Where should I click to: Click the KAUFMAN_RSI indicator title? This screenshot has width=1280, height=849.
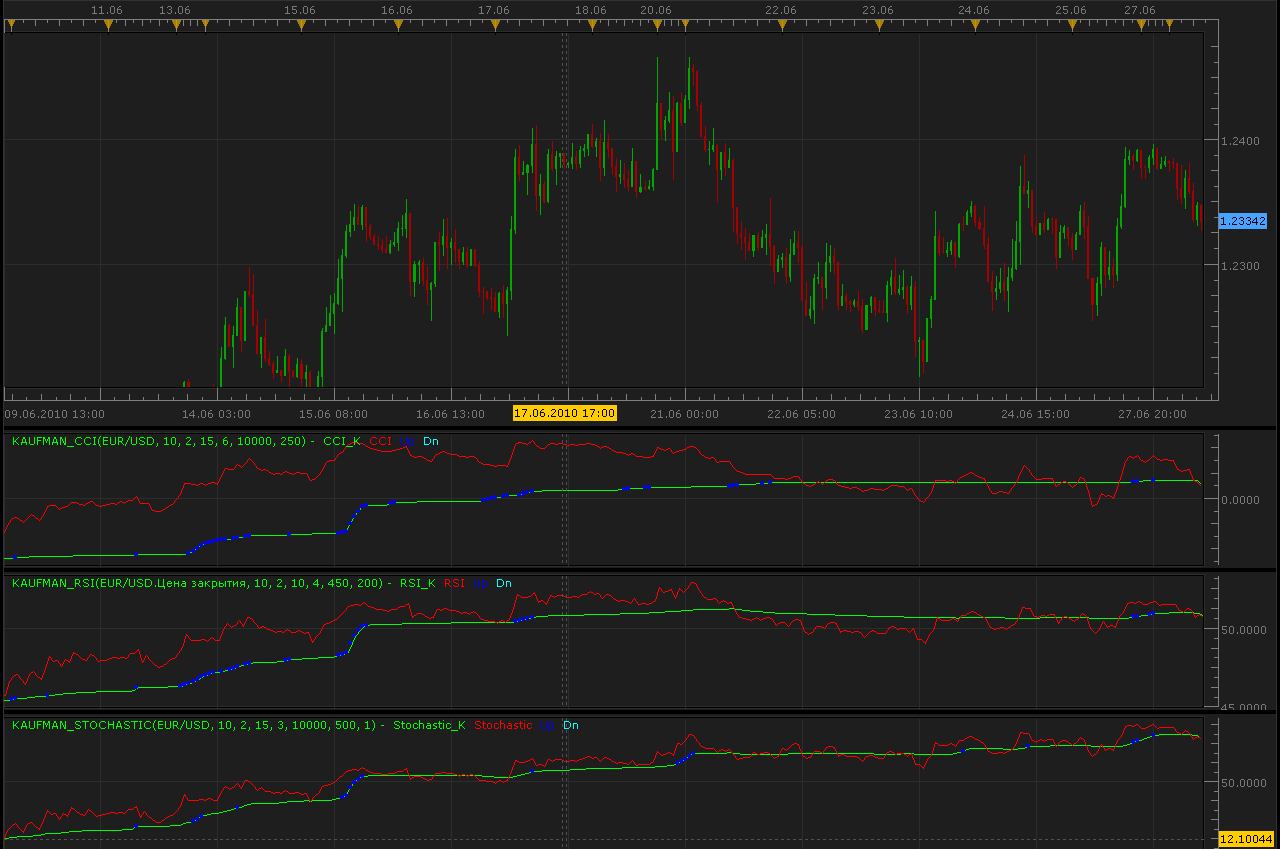198,583
